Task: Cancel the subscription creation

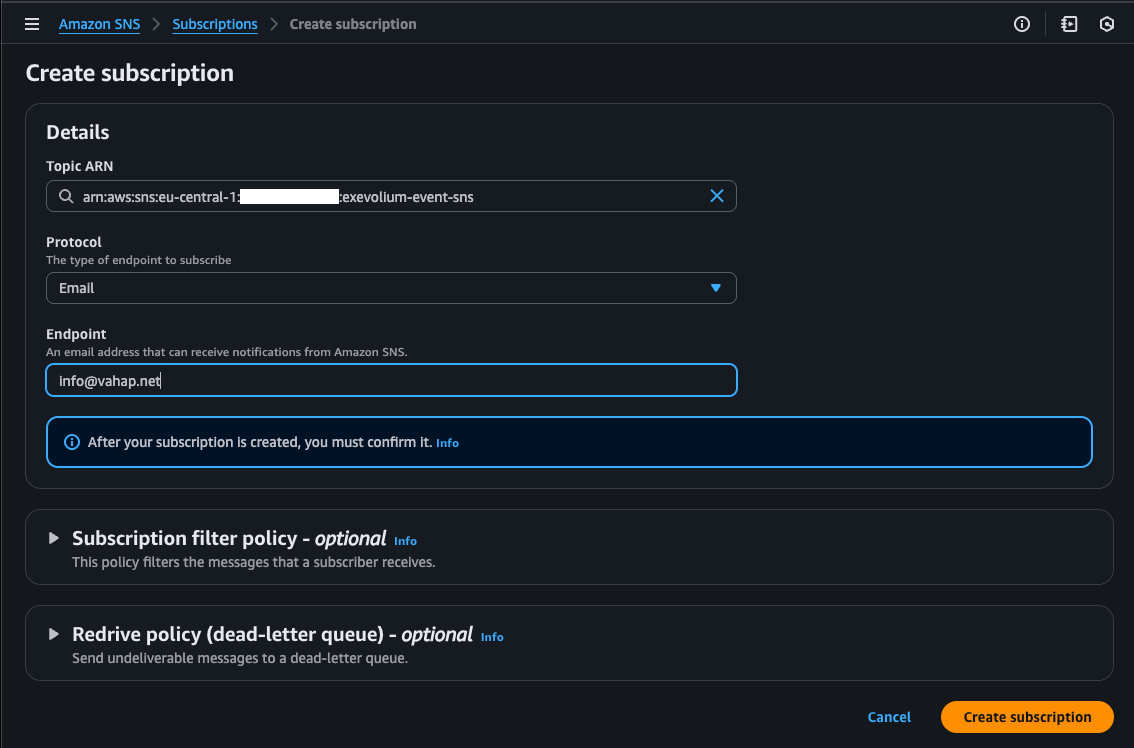Action: pos(889,717)
